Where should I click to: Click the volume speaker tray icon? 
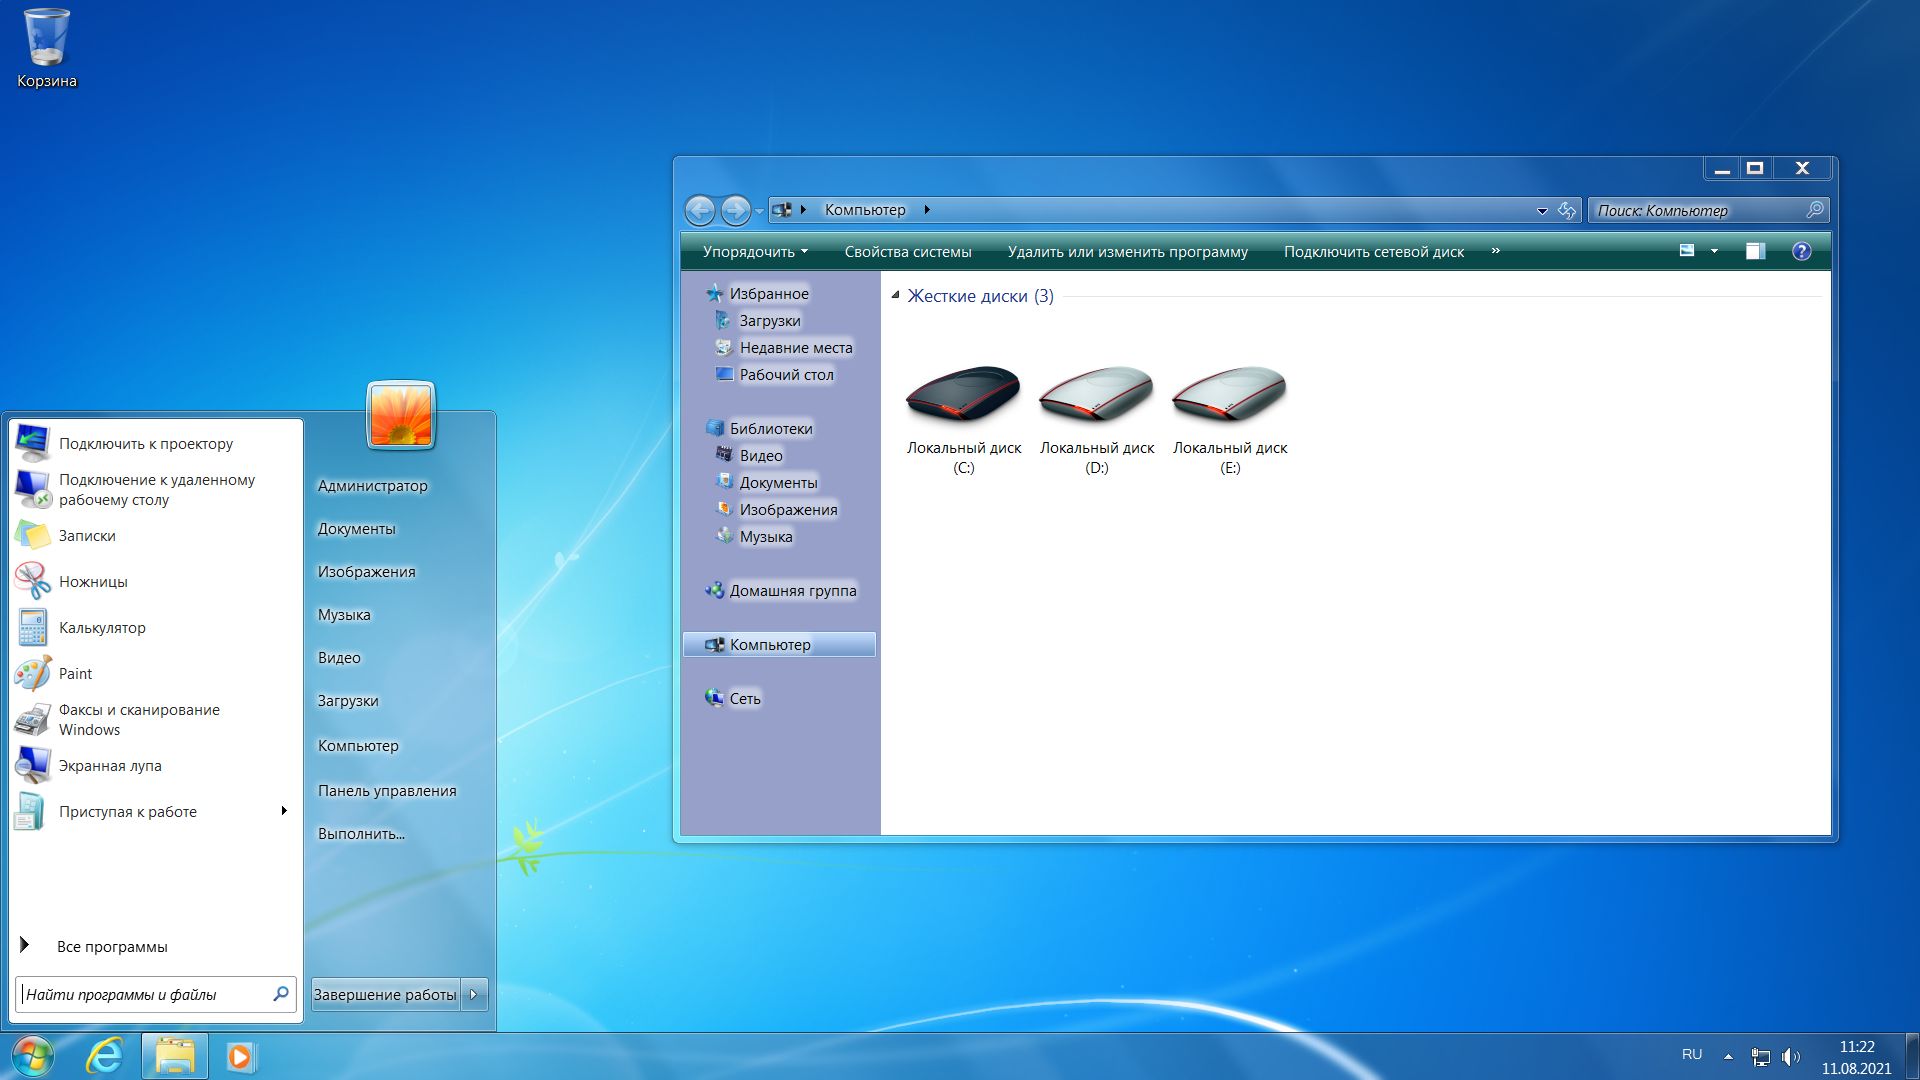click(1790, 1057)
